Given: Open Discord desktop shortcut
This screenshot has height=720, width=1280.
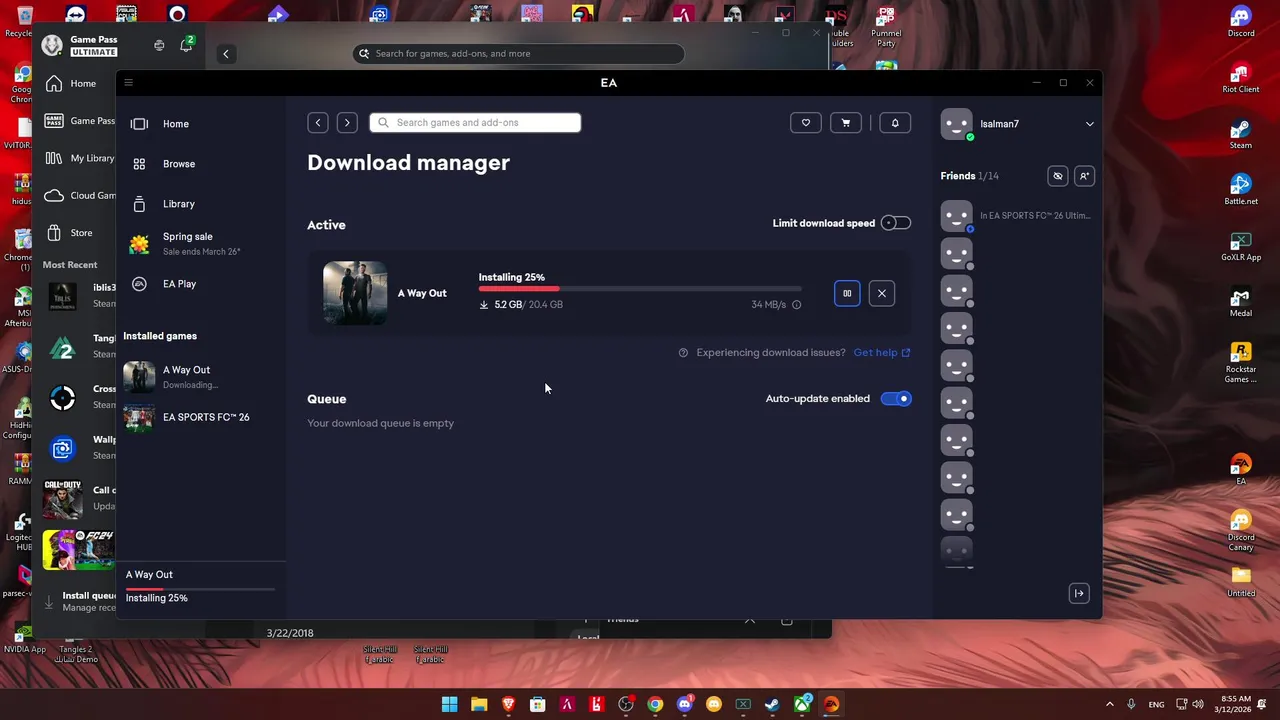Looking at the screenshot, I should pos(1241,22).
